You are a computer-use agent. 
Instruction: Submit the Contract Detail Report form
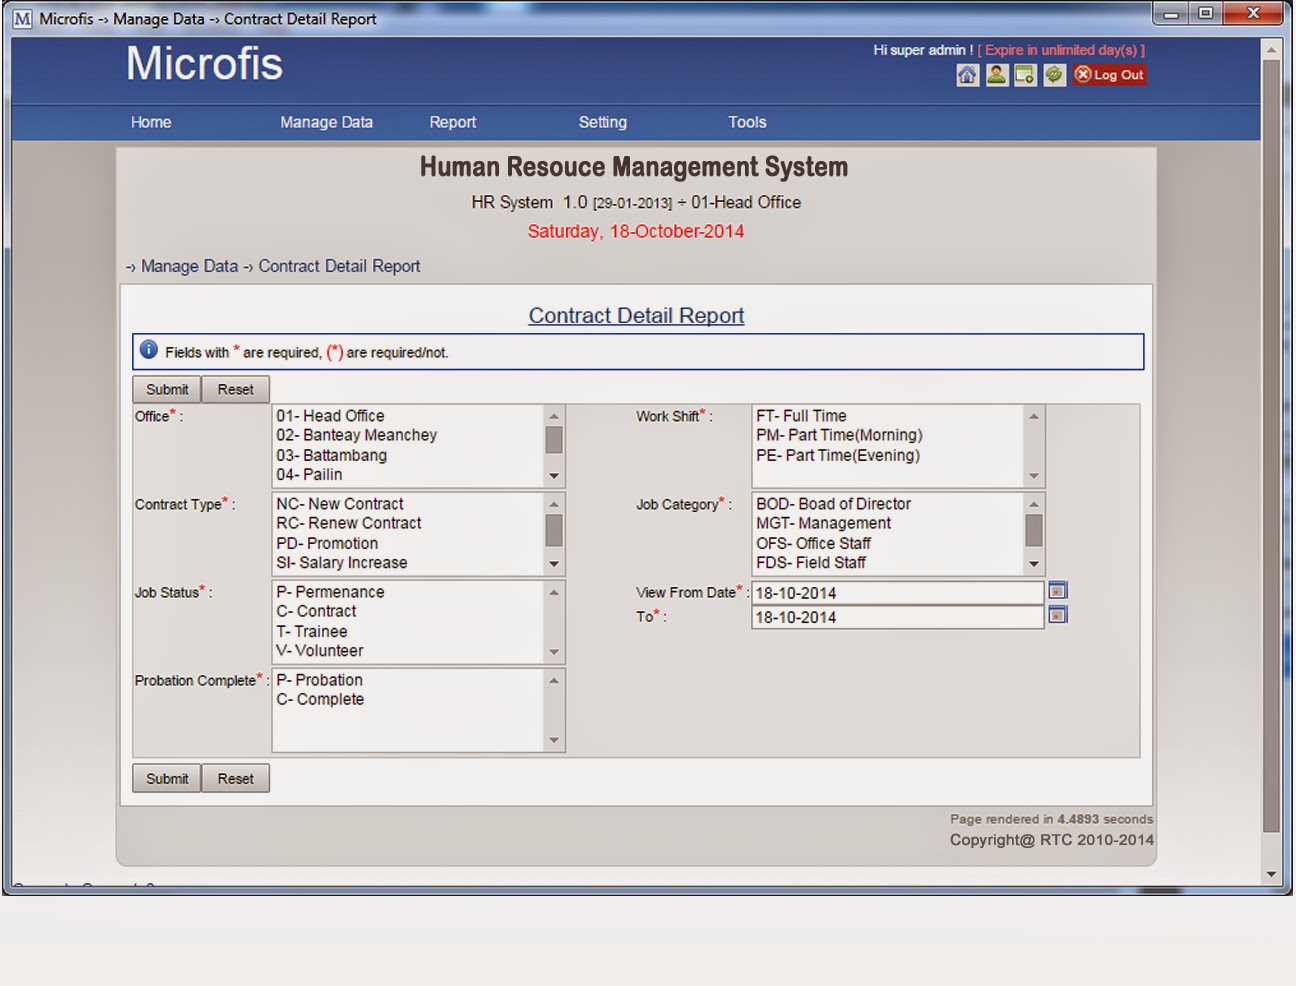(166, 389)
